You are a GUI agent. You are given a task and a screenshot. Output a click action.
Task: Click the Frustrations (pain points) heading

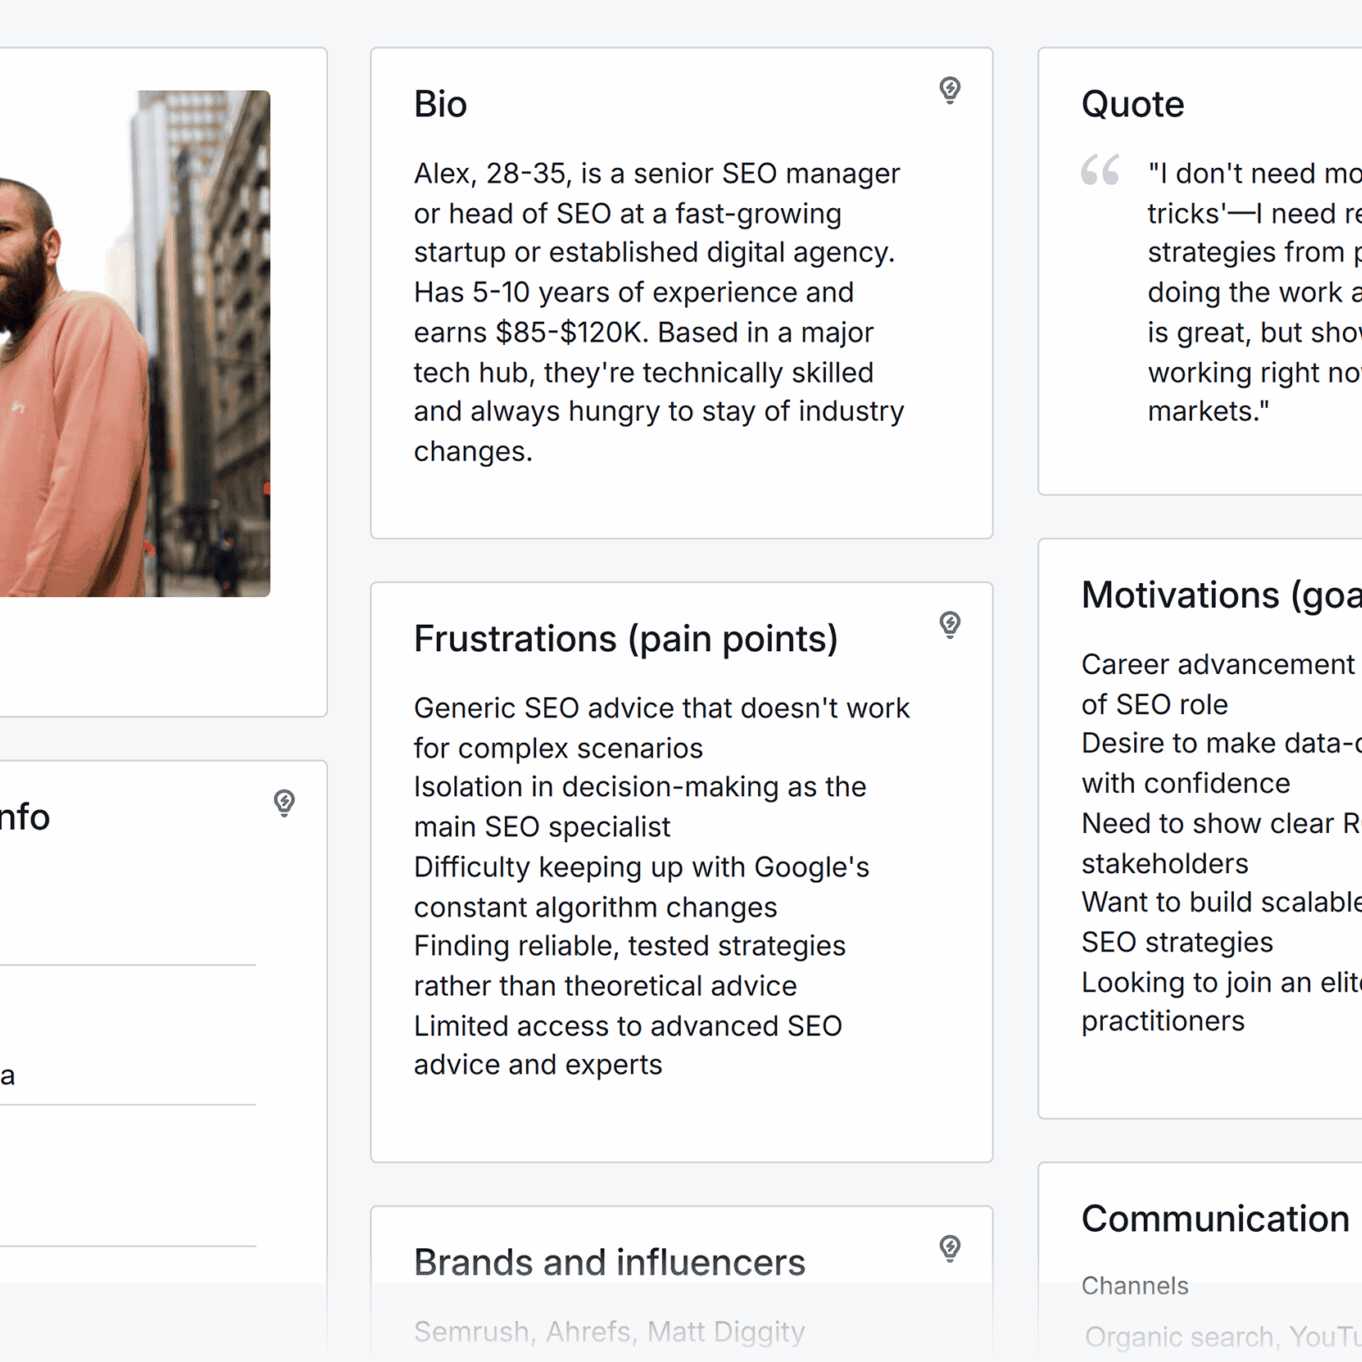point(626,638)
